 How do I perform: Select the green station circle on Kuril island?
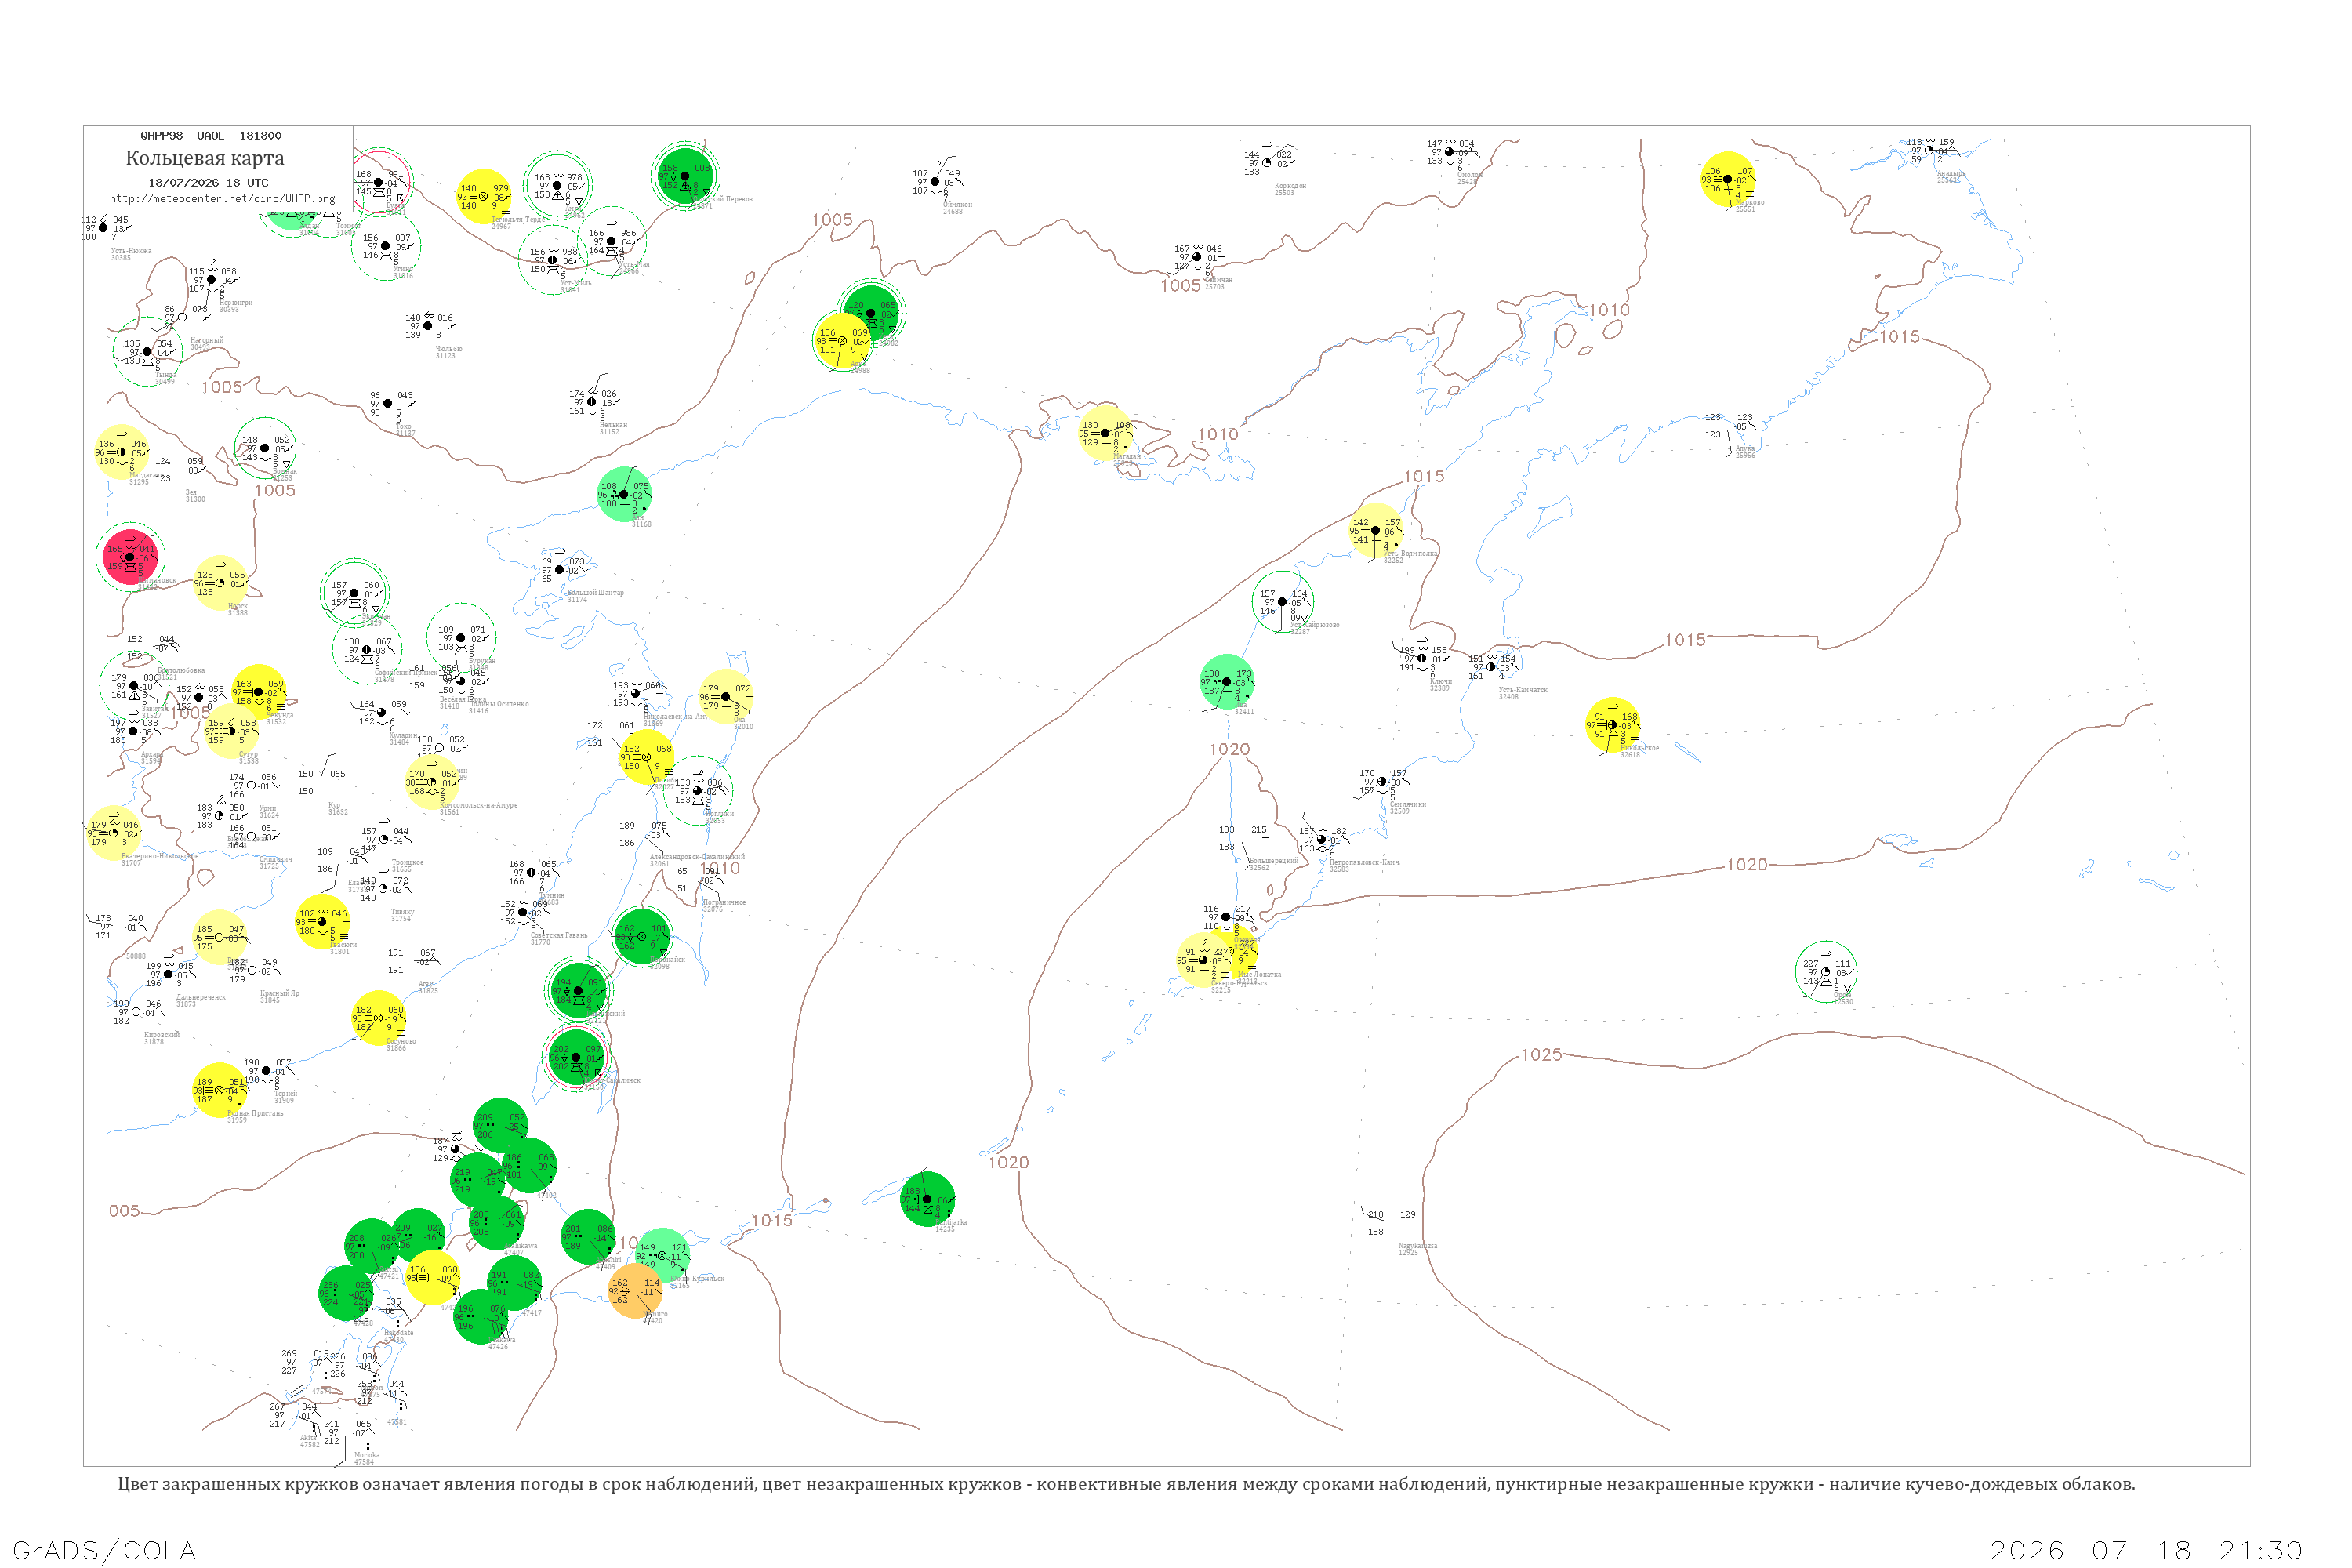[x=927, y=1199]
